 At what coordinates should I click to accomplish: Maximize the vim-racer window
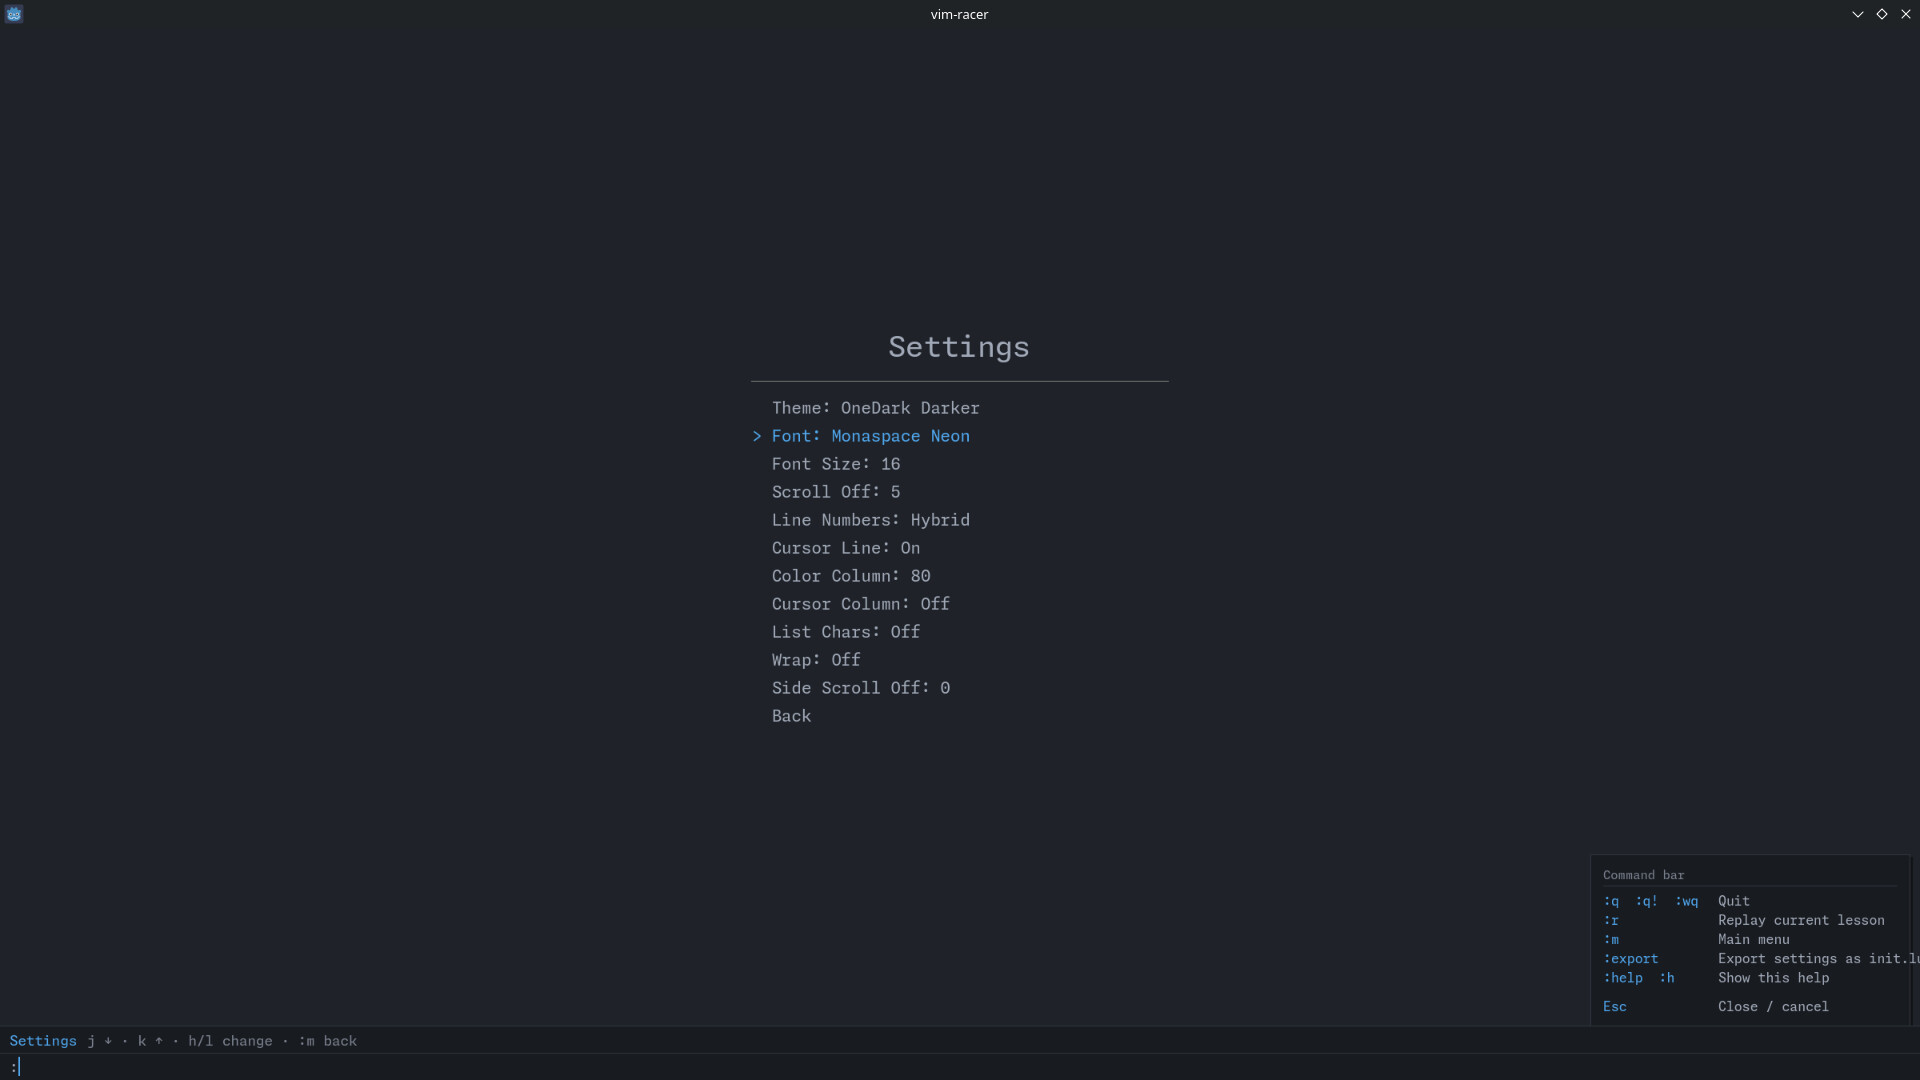[1882, 14]
